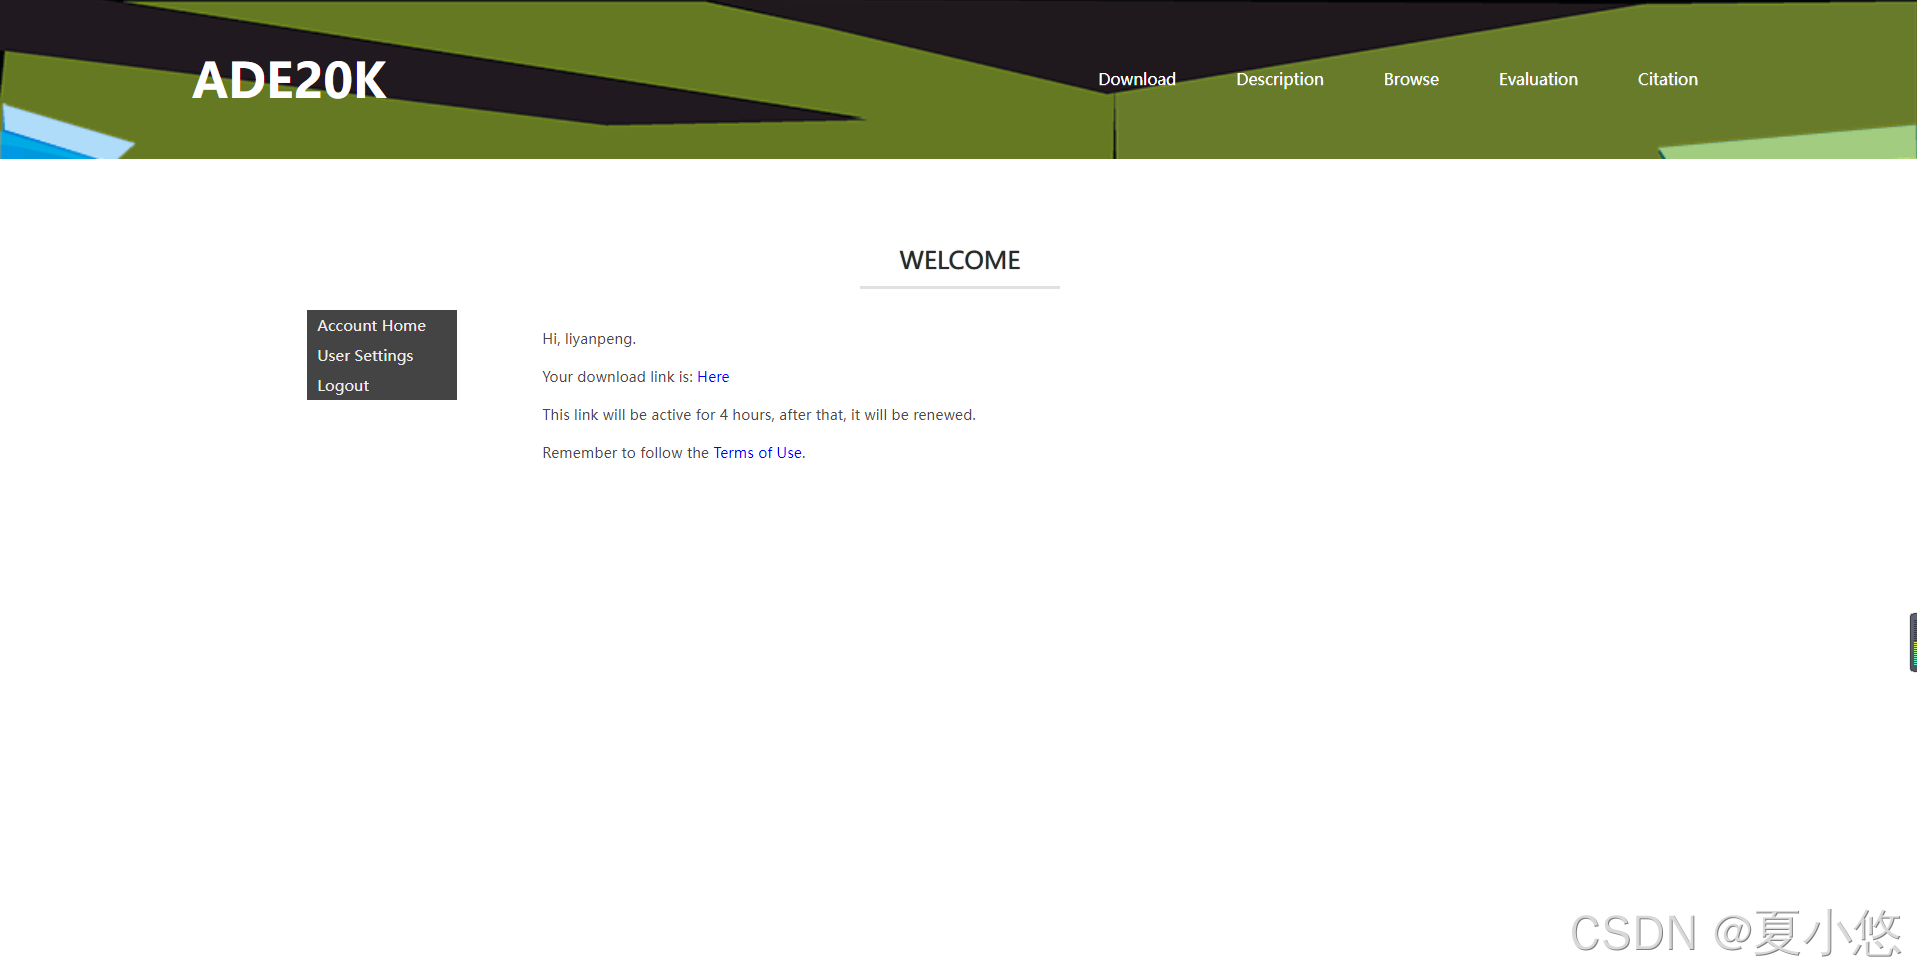Click the floating widget at right edge

click(x=1912, y=642)
